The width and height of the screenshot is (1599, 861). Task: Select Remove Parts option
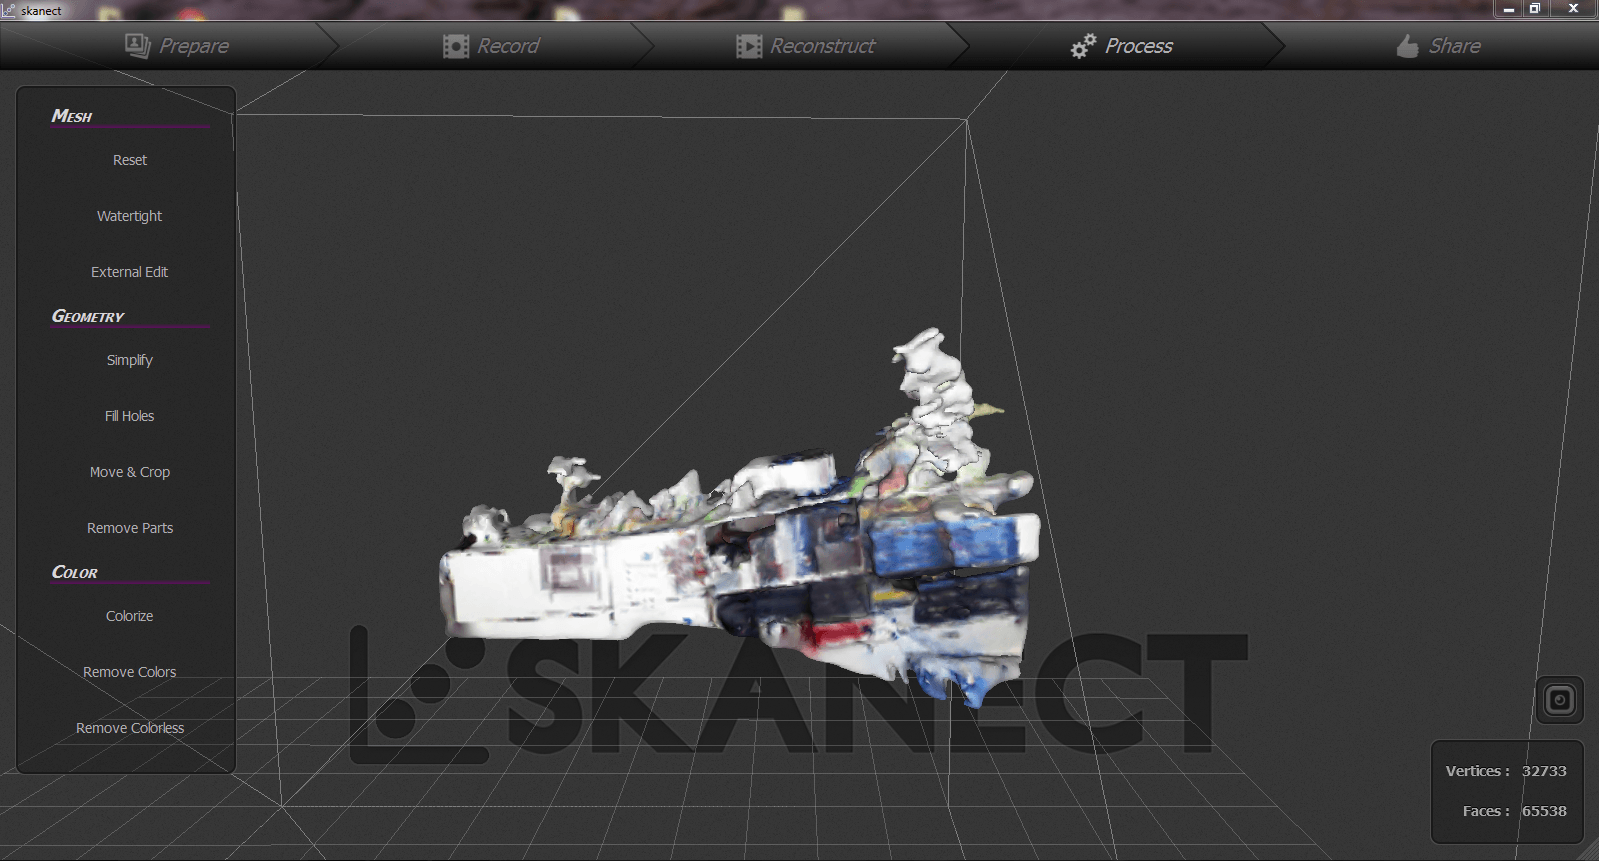tap(130, 528)
